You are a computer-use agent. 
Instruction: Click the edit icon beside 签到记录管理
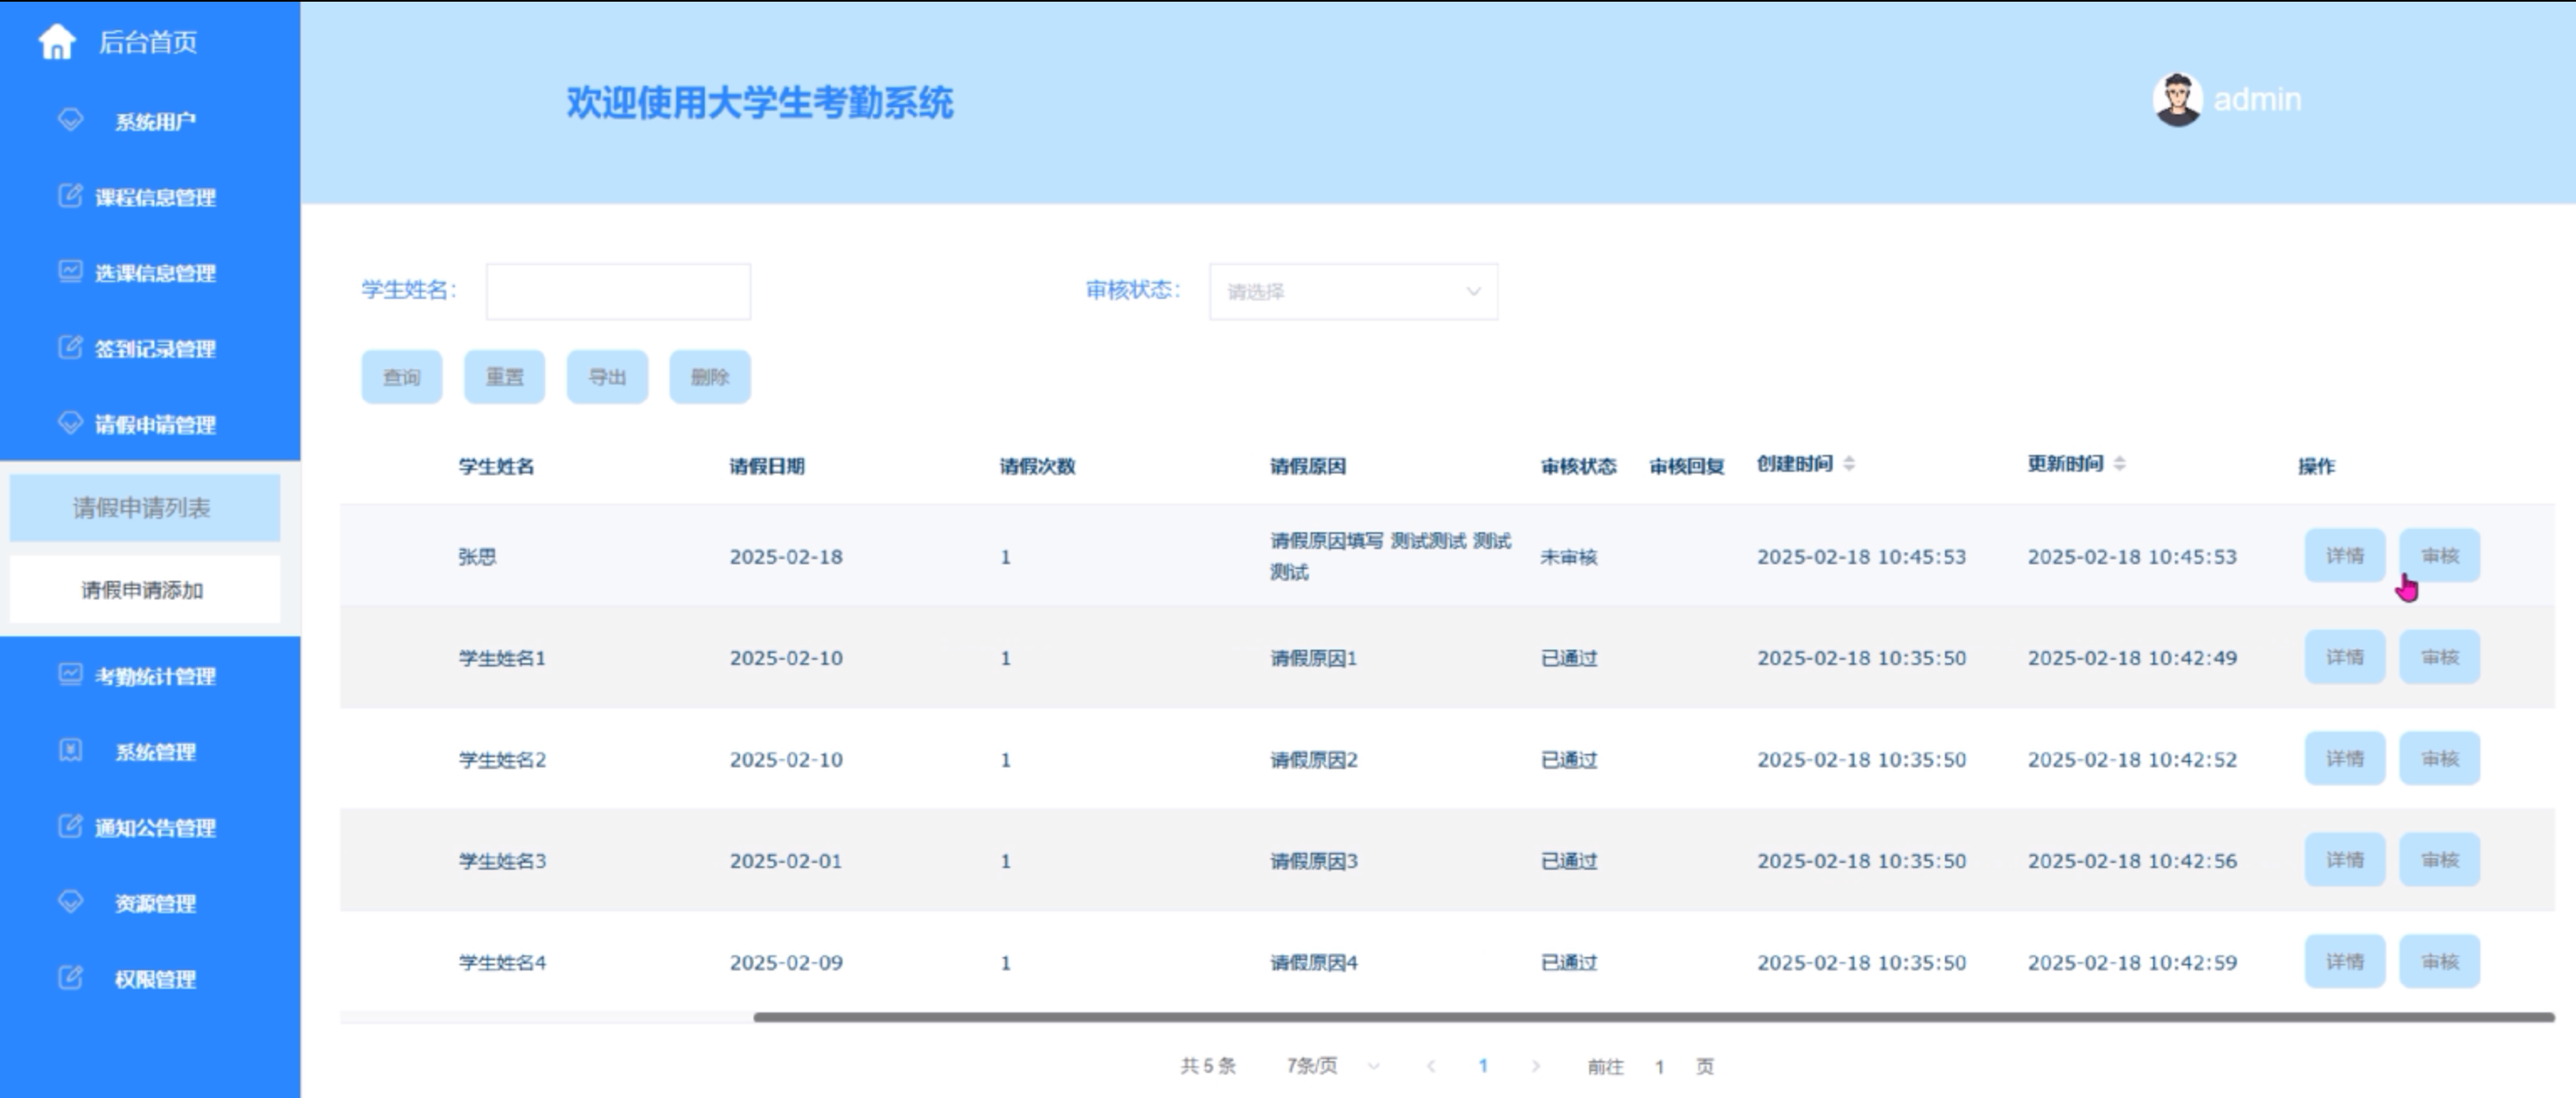point(70,348)
